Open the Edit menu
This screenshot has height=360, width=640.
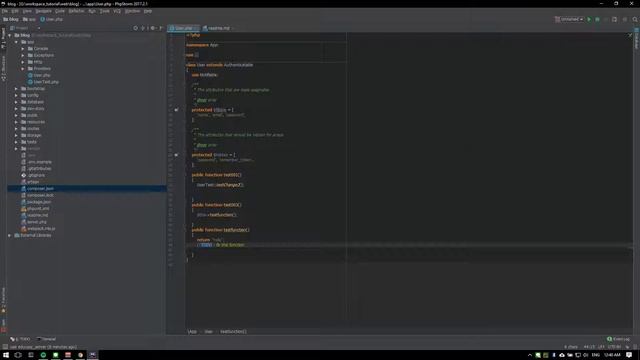pyautogui.click(x=15, y=11)
